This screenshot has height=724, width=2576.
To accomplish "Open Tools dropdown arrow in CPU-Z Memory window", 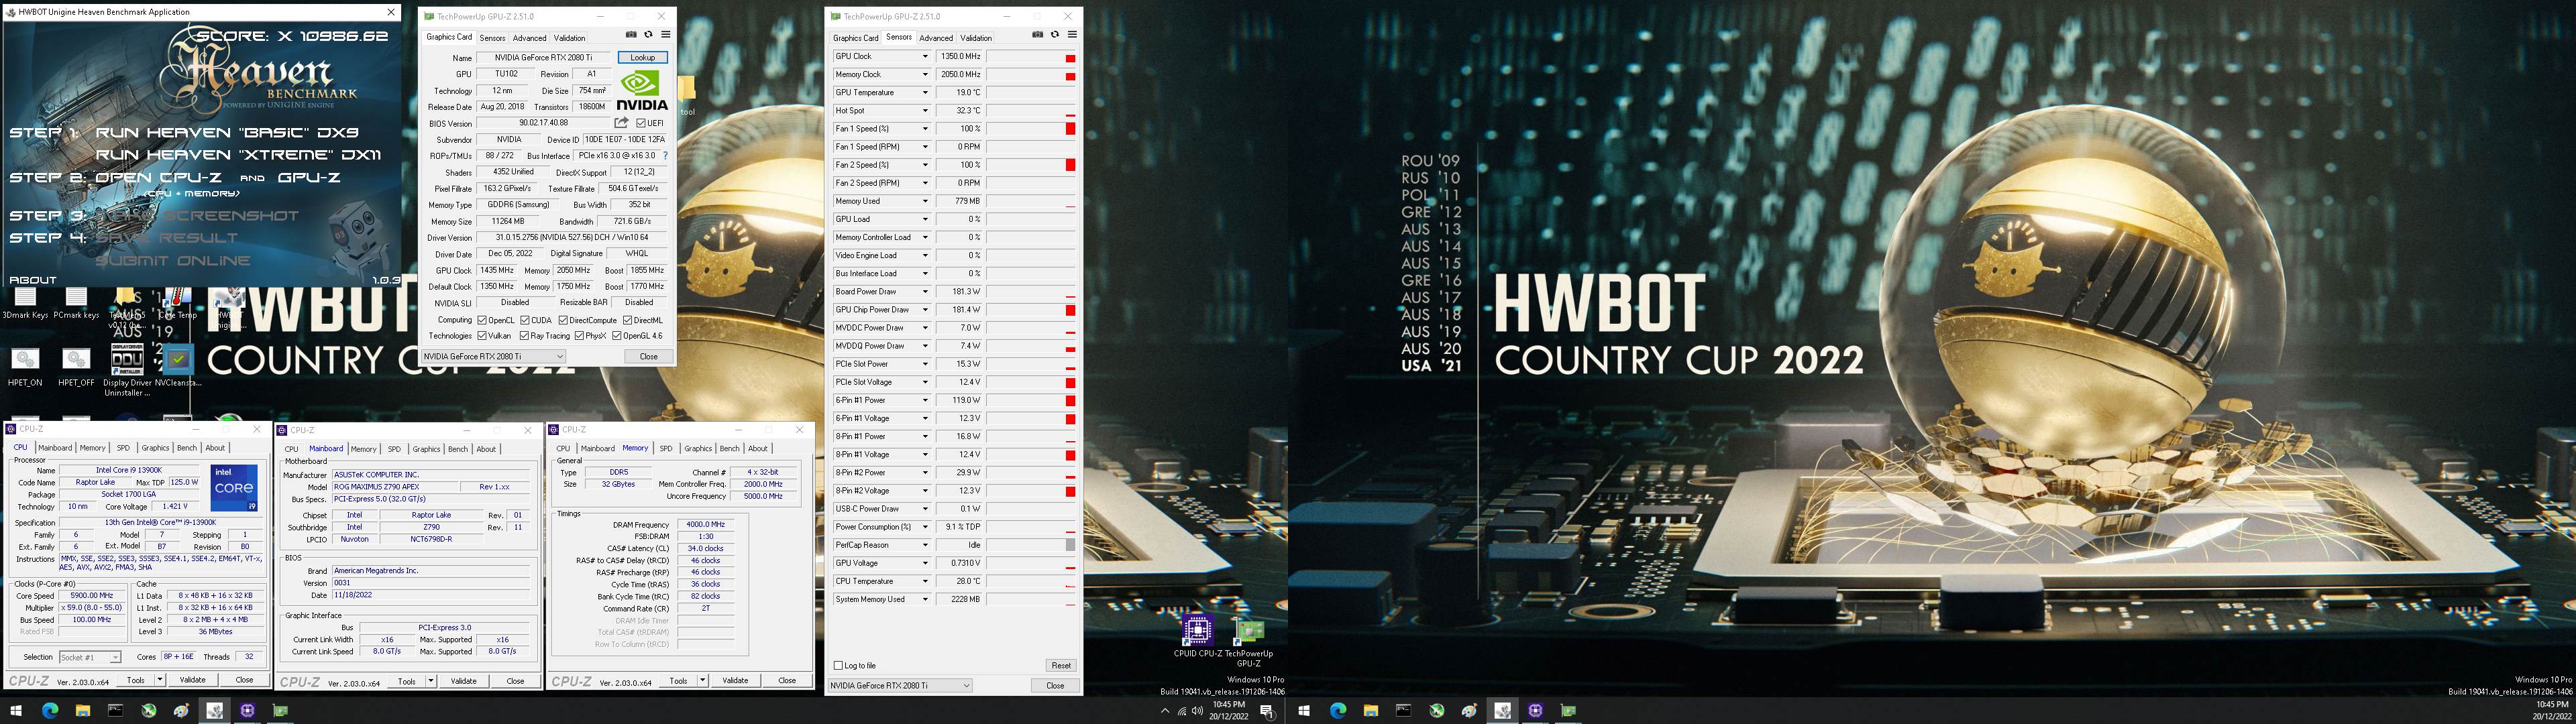I will pos(703,680).
